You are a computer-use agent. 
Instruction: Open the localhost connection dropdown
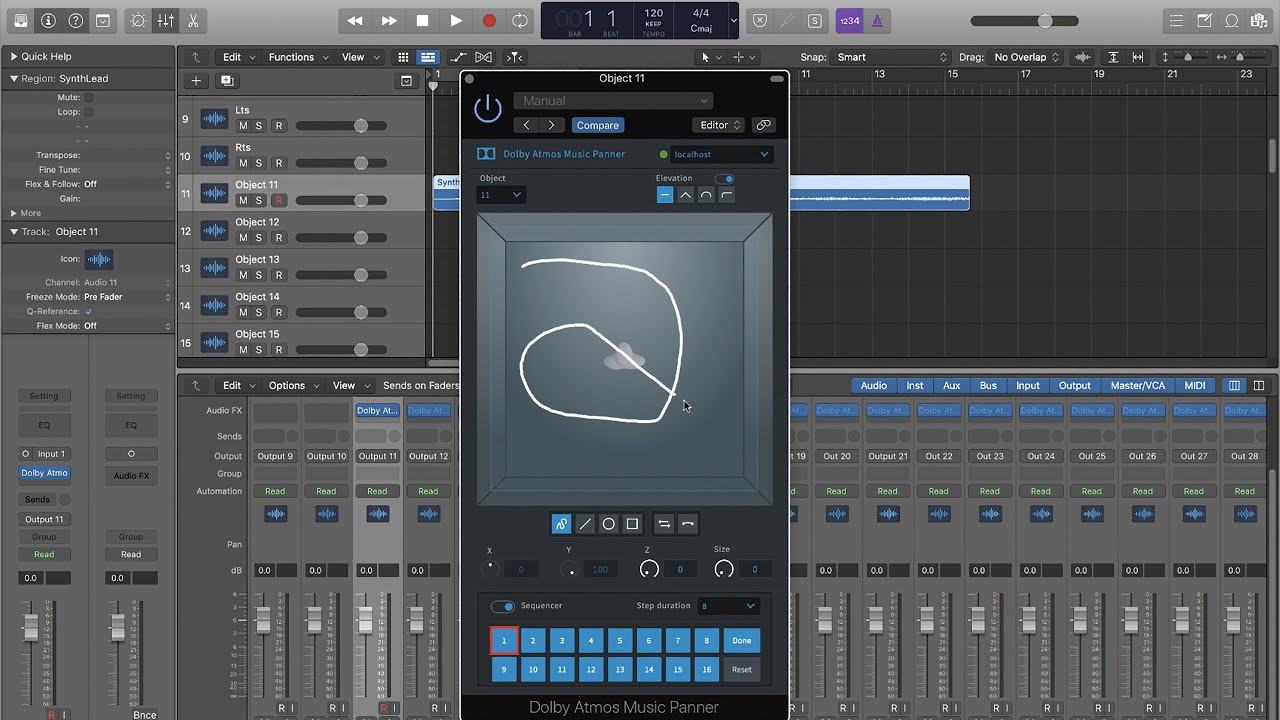721,154
